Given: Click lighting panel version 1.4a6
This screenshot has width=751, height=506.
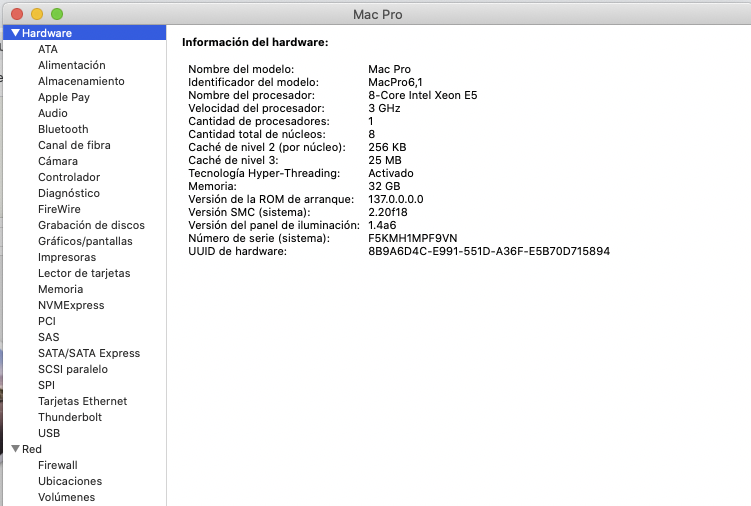Looking at the screenshot, I should (x=382, y=225).
